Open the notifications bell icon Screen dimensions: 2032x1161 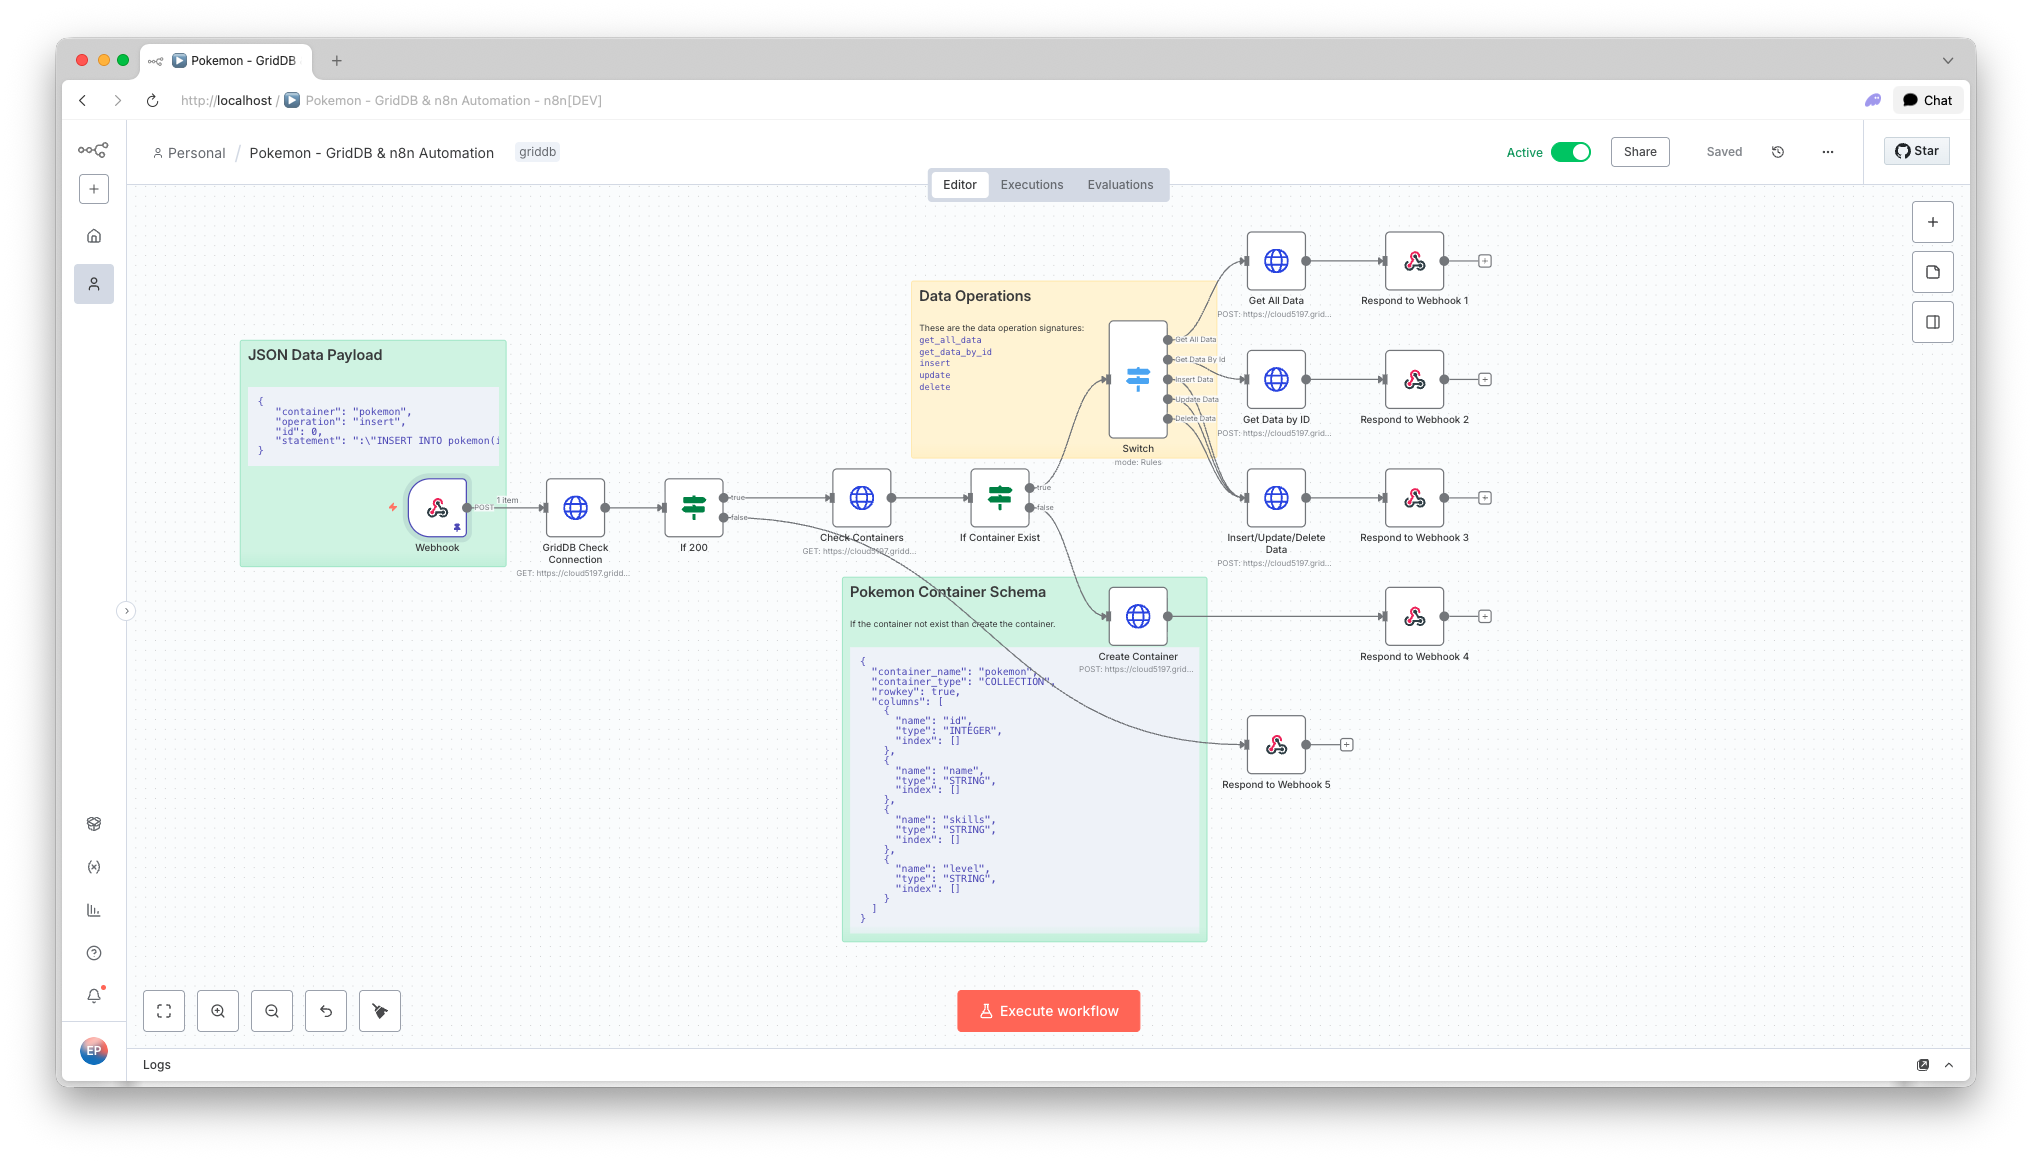pyautogui.click(x=94, y=996)
